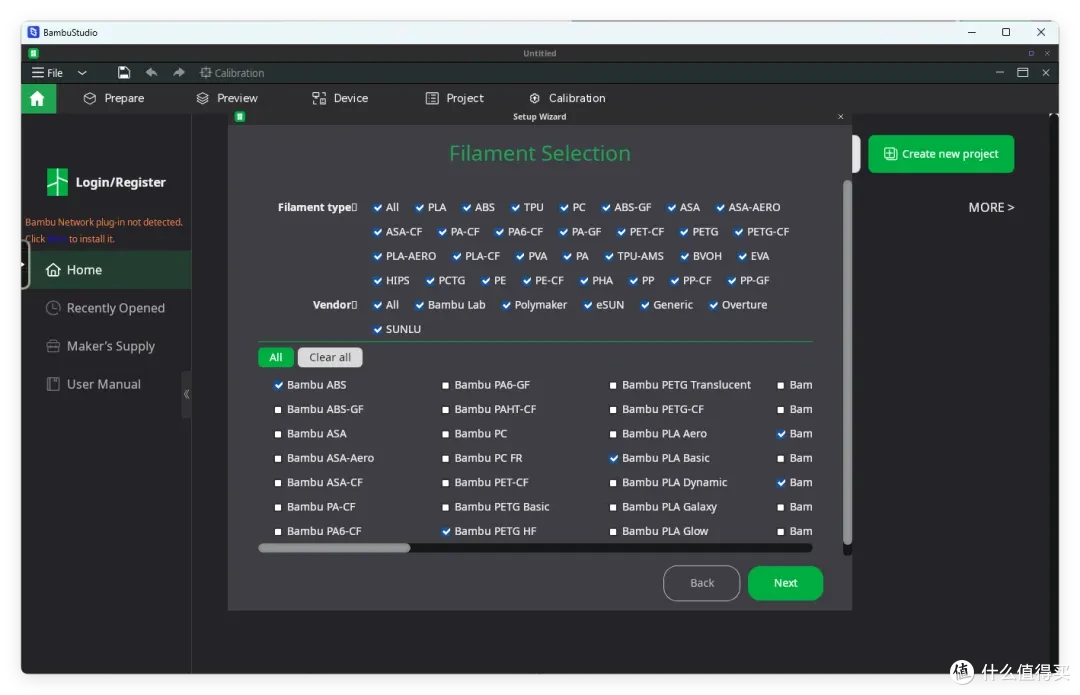
Task: Click the BambuStudio app icon in the title bar
Action: [33, 32]
